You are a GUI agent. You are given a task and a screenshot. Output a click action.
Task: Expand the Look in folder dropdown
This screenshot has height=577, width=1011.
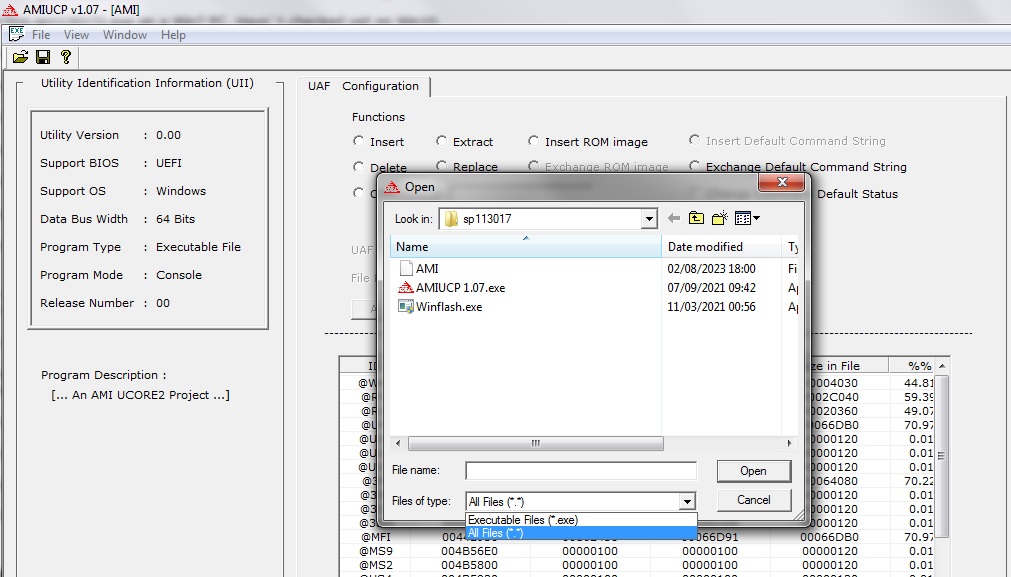(x=649, y=219)
